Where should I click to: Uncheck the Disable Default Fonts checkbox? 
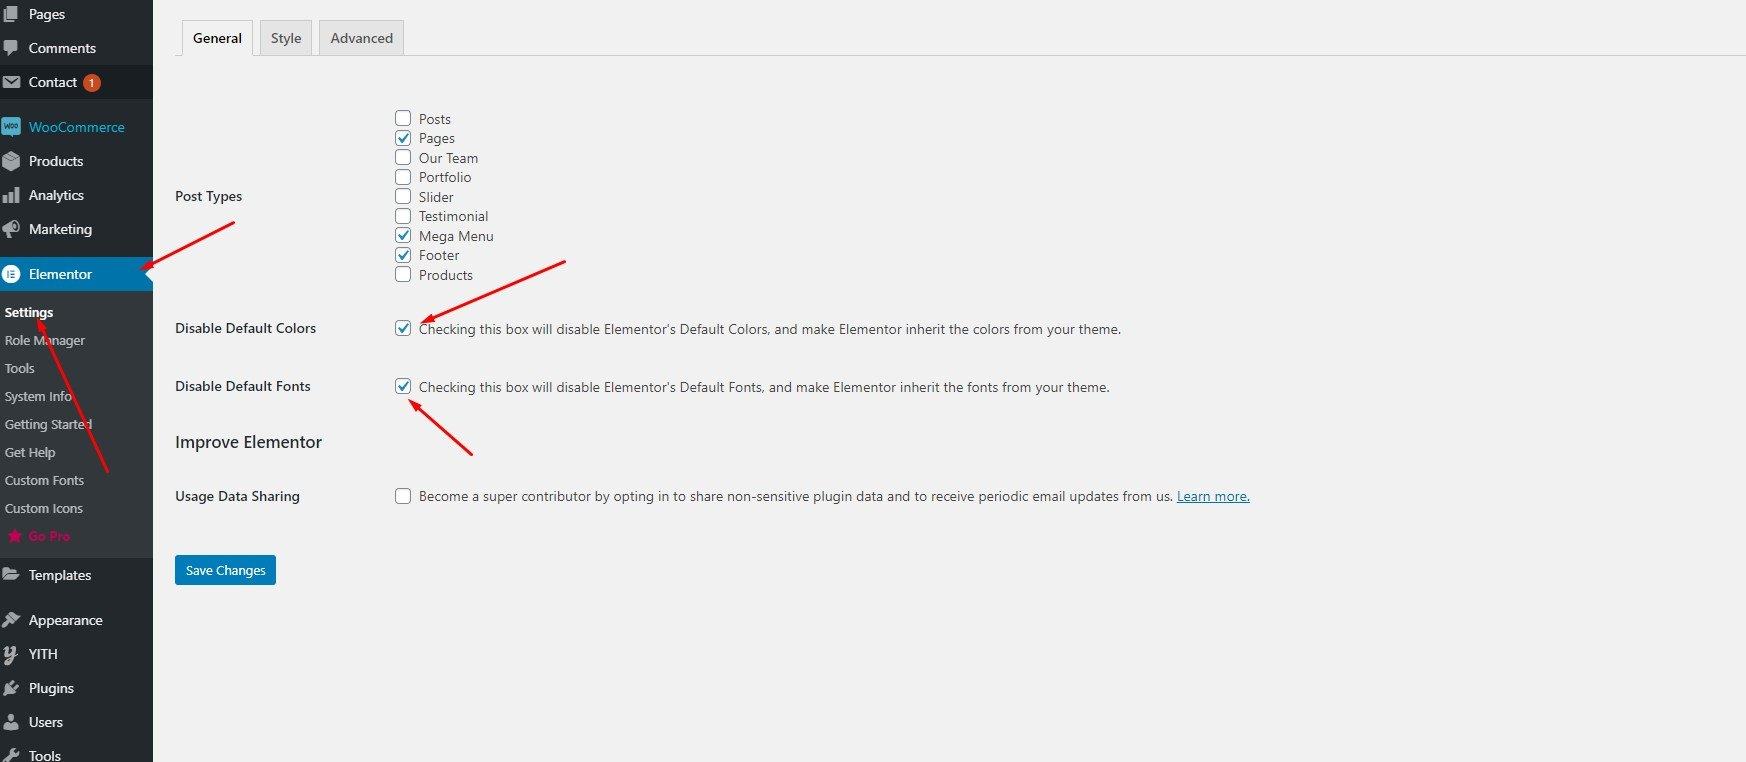pyautogui.click(x=403, y=386)
